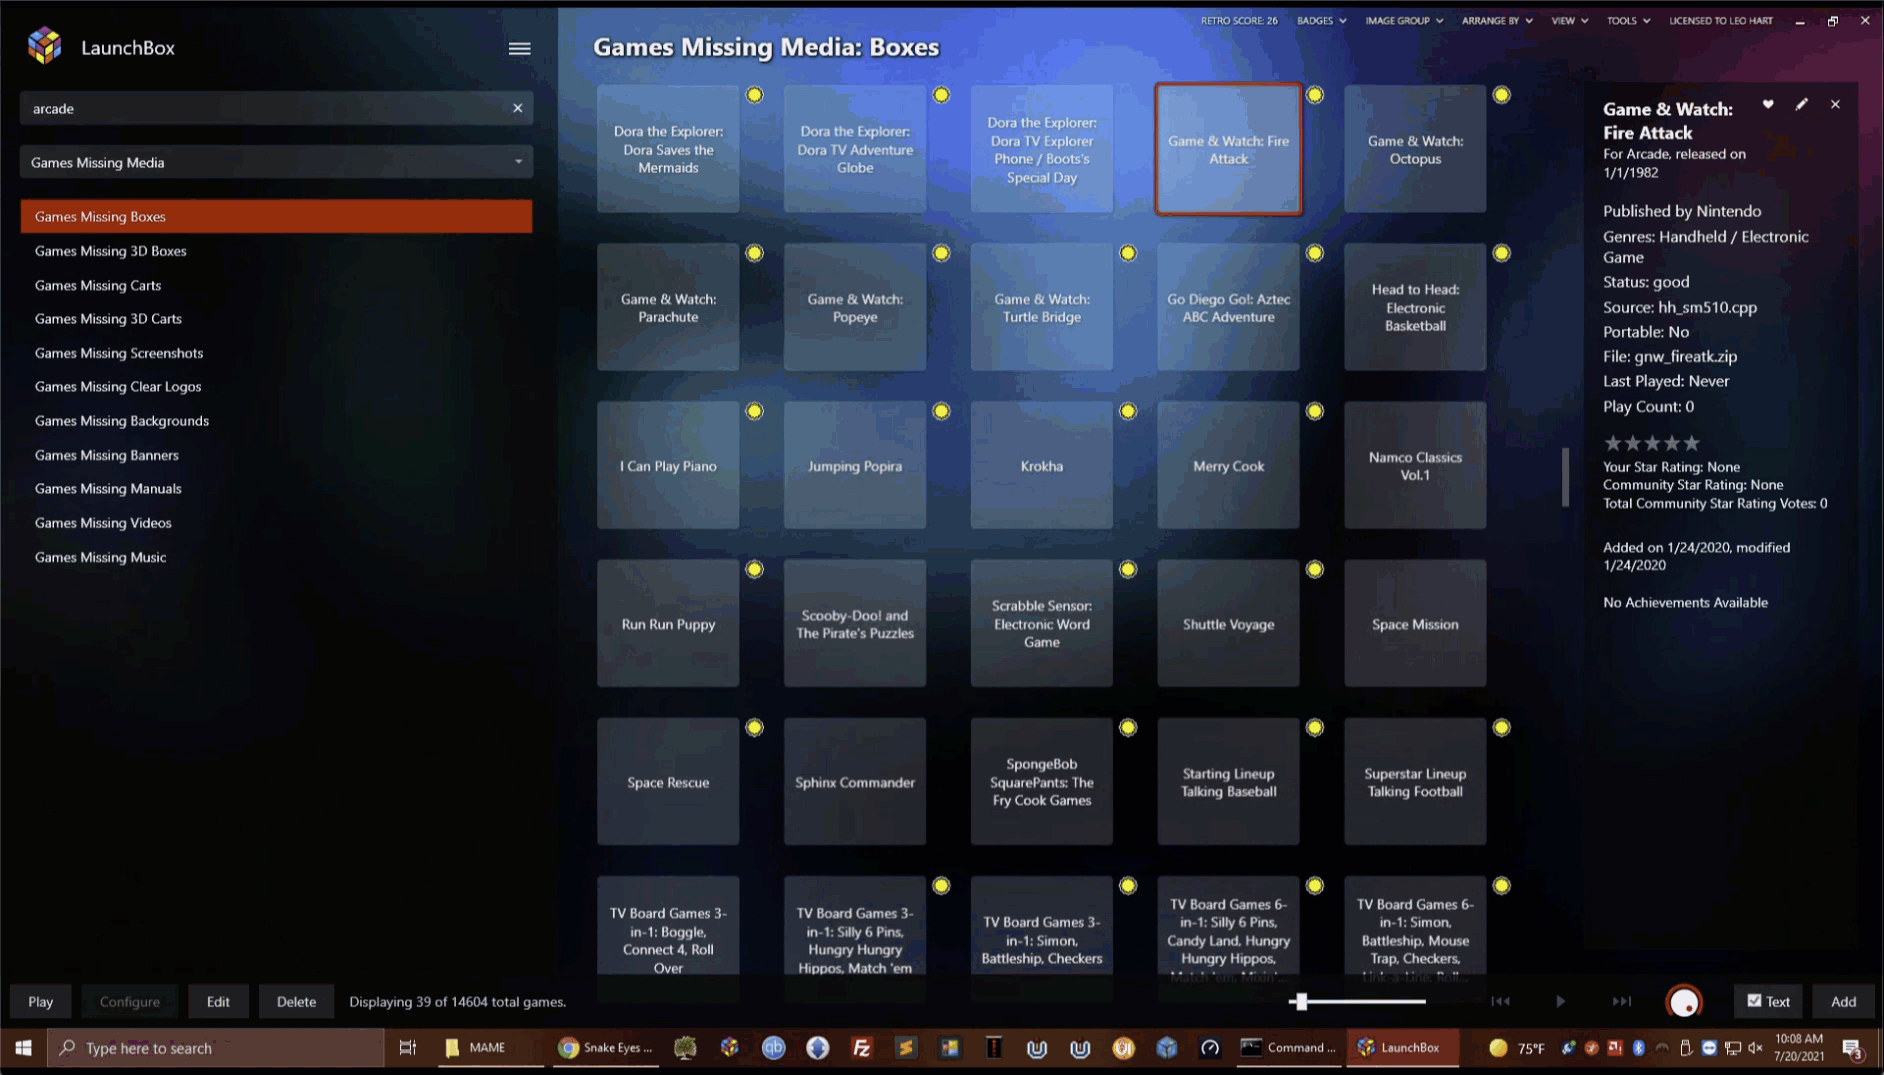Adjust the box size zoom slider
1884x1075 pixels.
tap(1301, 1001)
